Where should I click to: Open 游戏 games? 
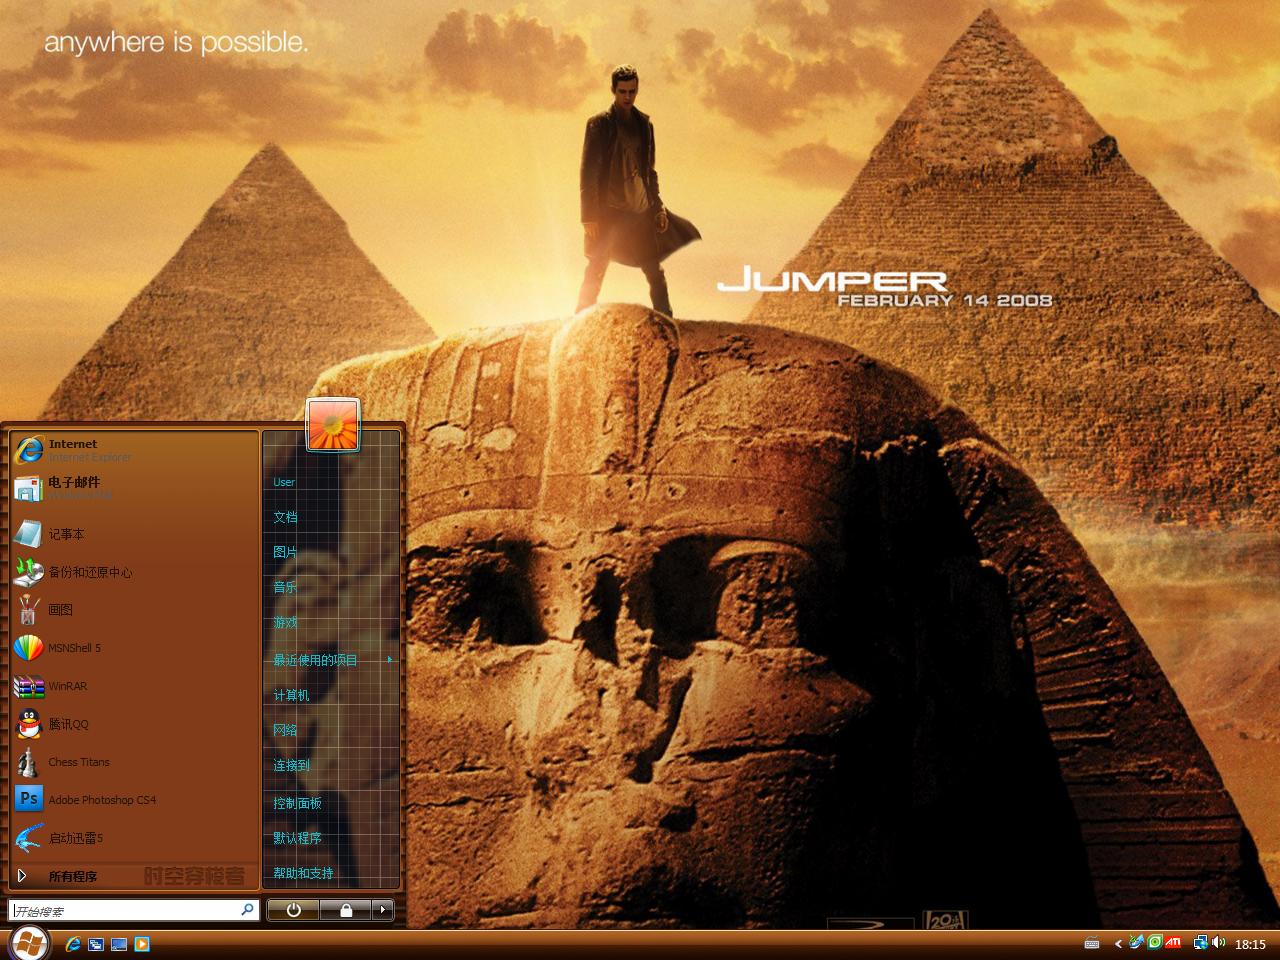[331, 622]
